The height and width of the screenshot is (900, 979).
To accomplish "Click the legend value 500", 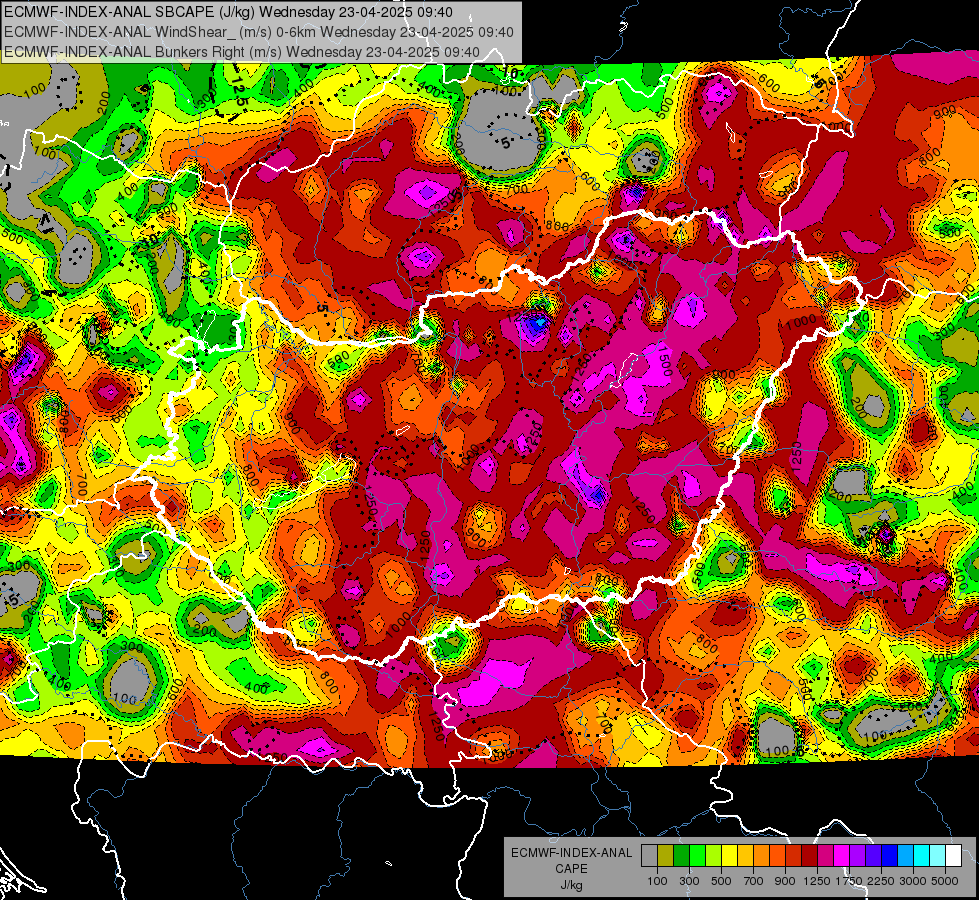I will click(x=721, y=881).
